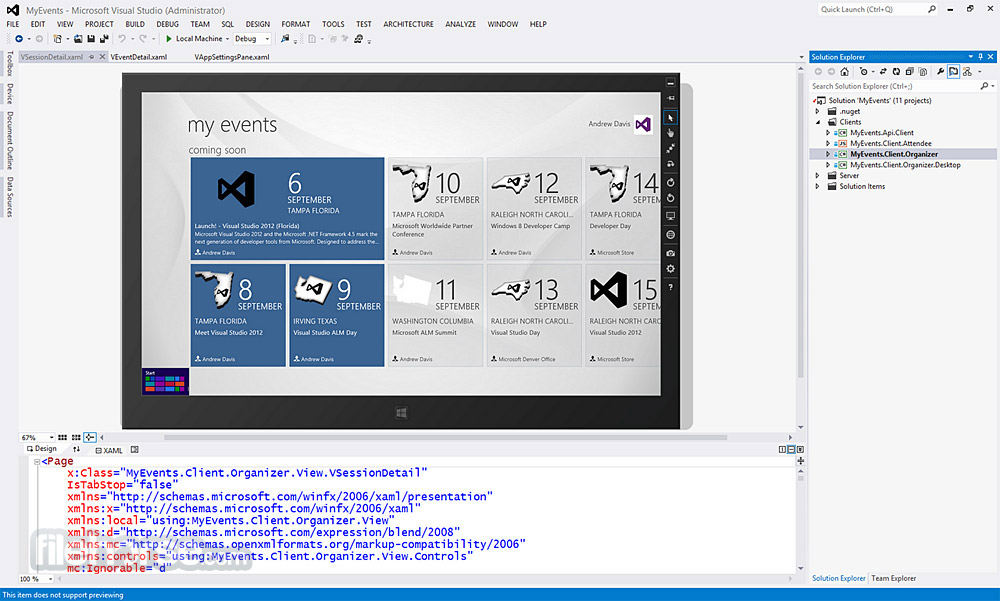
Task: Open simulator settings gear icon
Action: (670, 269)
